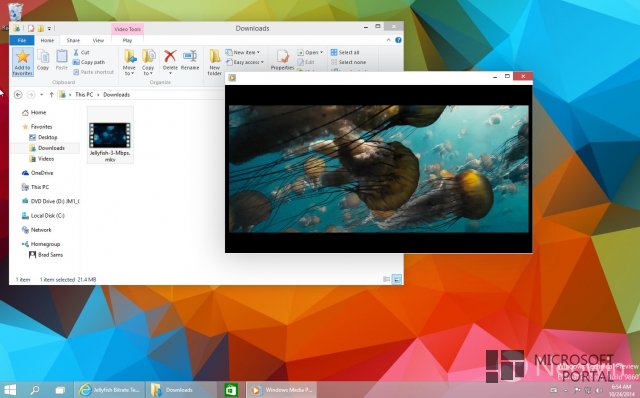Select DVD Drive (D:) in navigation pane
Screen dimensions: 640x398
coord(51,201)
